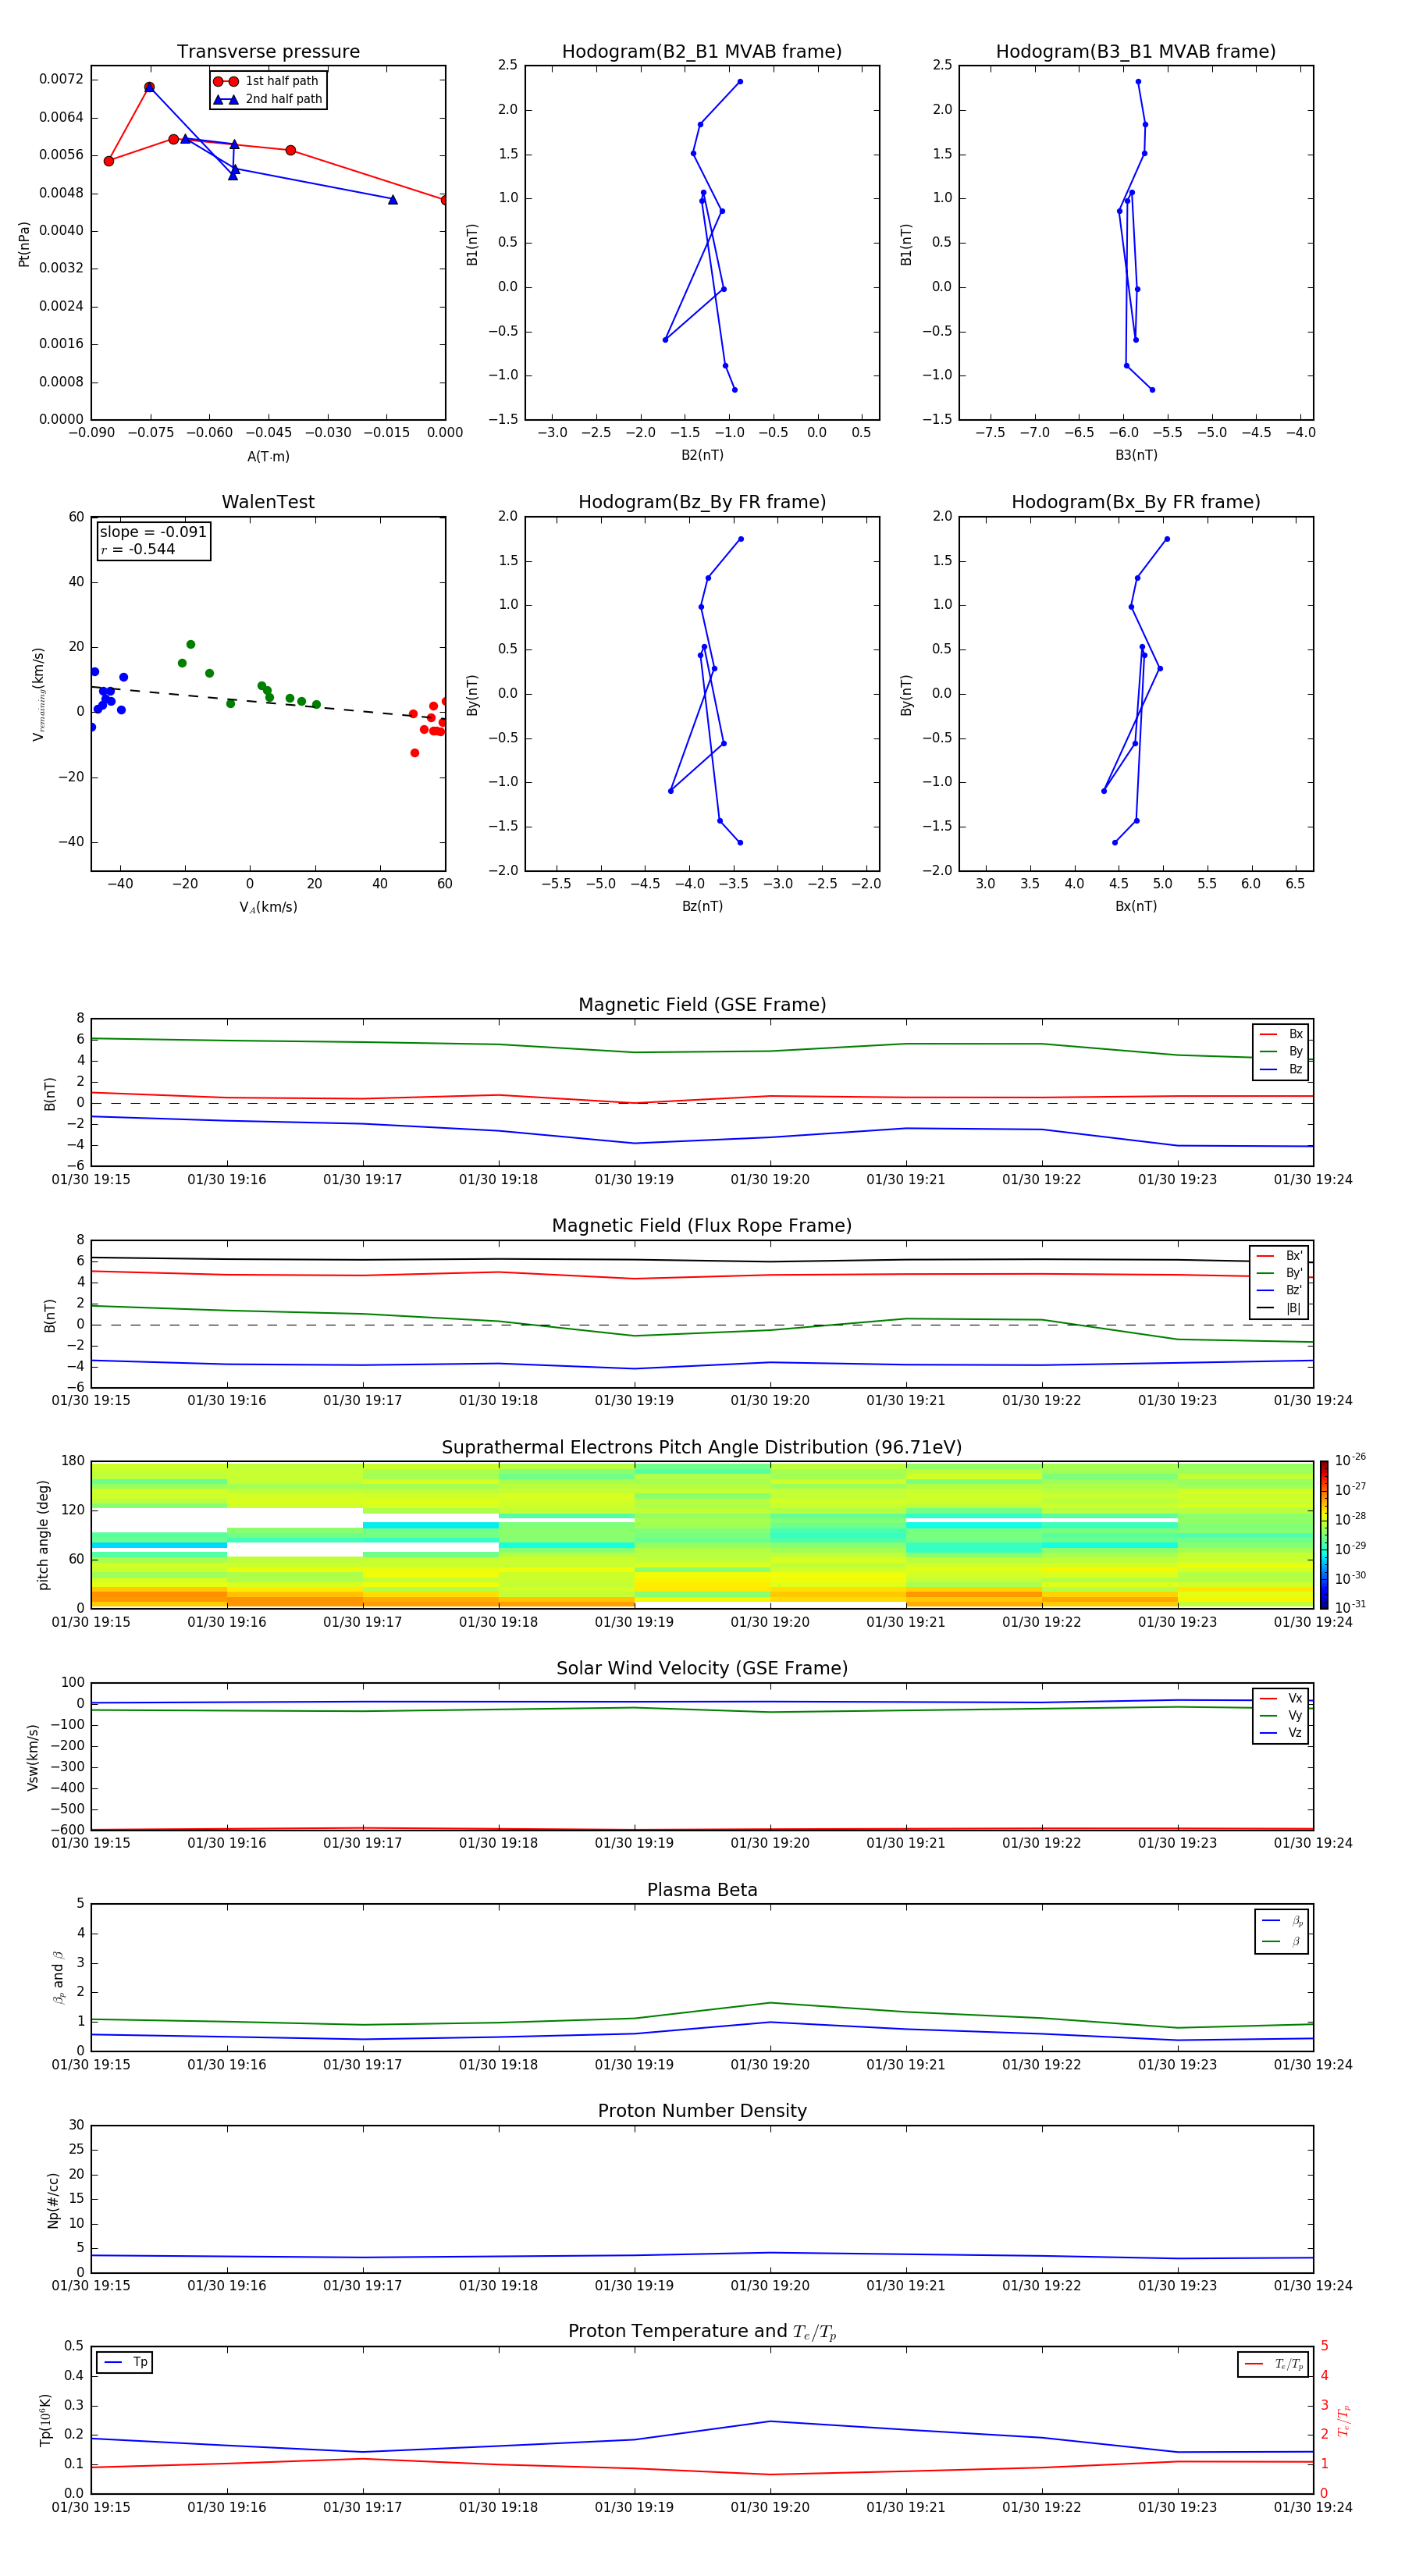Screen dimensions: 1405x2576
Task: Click the "Magnetic Field (Flux Rope Frame)" title
Action: 702,1226
